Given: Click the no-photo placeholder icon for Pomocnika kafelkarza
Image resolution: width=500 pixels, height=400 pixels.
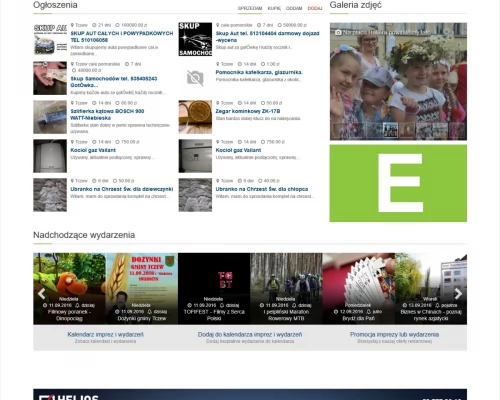Looking at the screenshot, I should click(195, 78).
